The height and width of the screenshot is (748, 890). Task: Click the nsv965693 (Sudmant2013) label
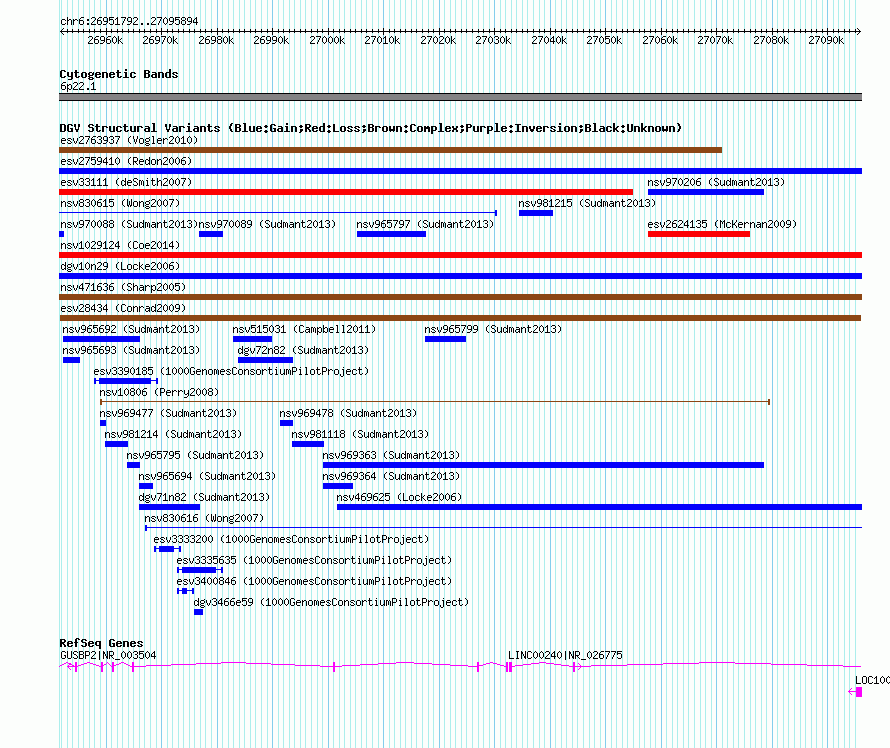click(x=131, y=350)
